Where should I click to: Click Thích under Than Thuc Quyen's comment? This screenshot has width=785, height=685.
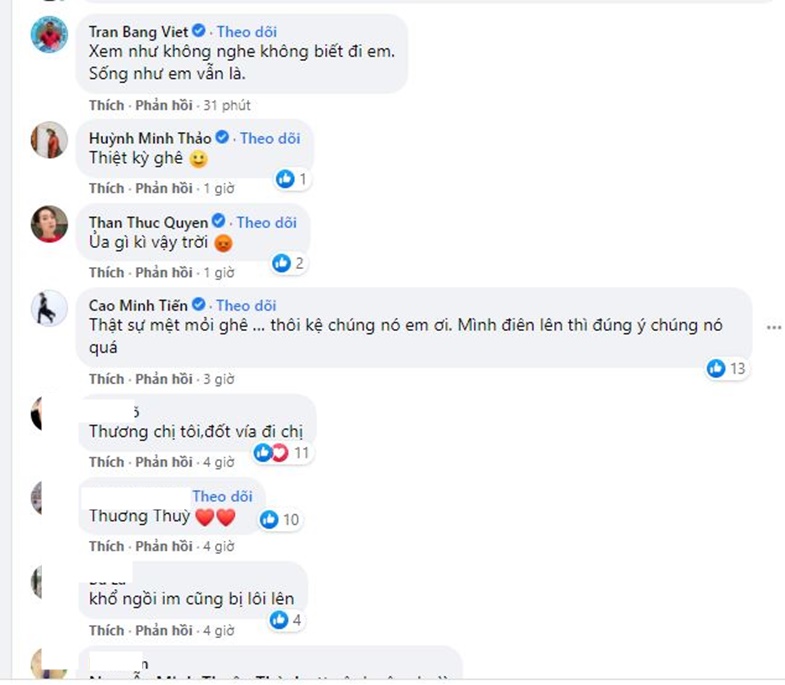click(x=106, y=272)
